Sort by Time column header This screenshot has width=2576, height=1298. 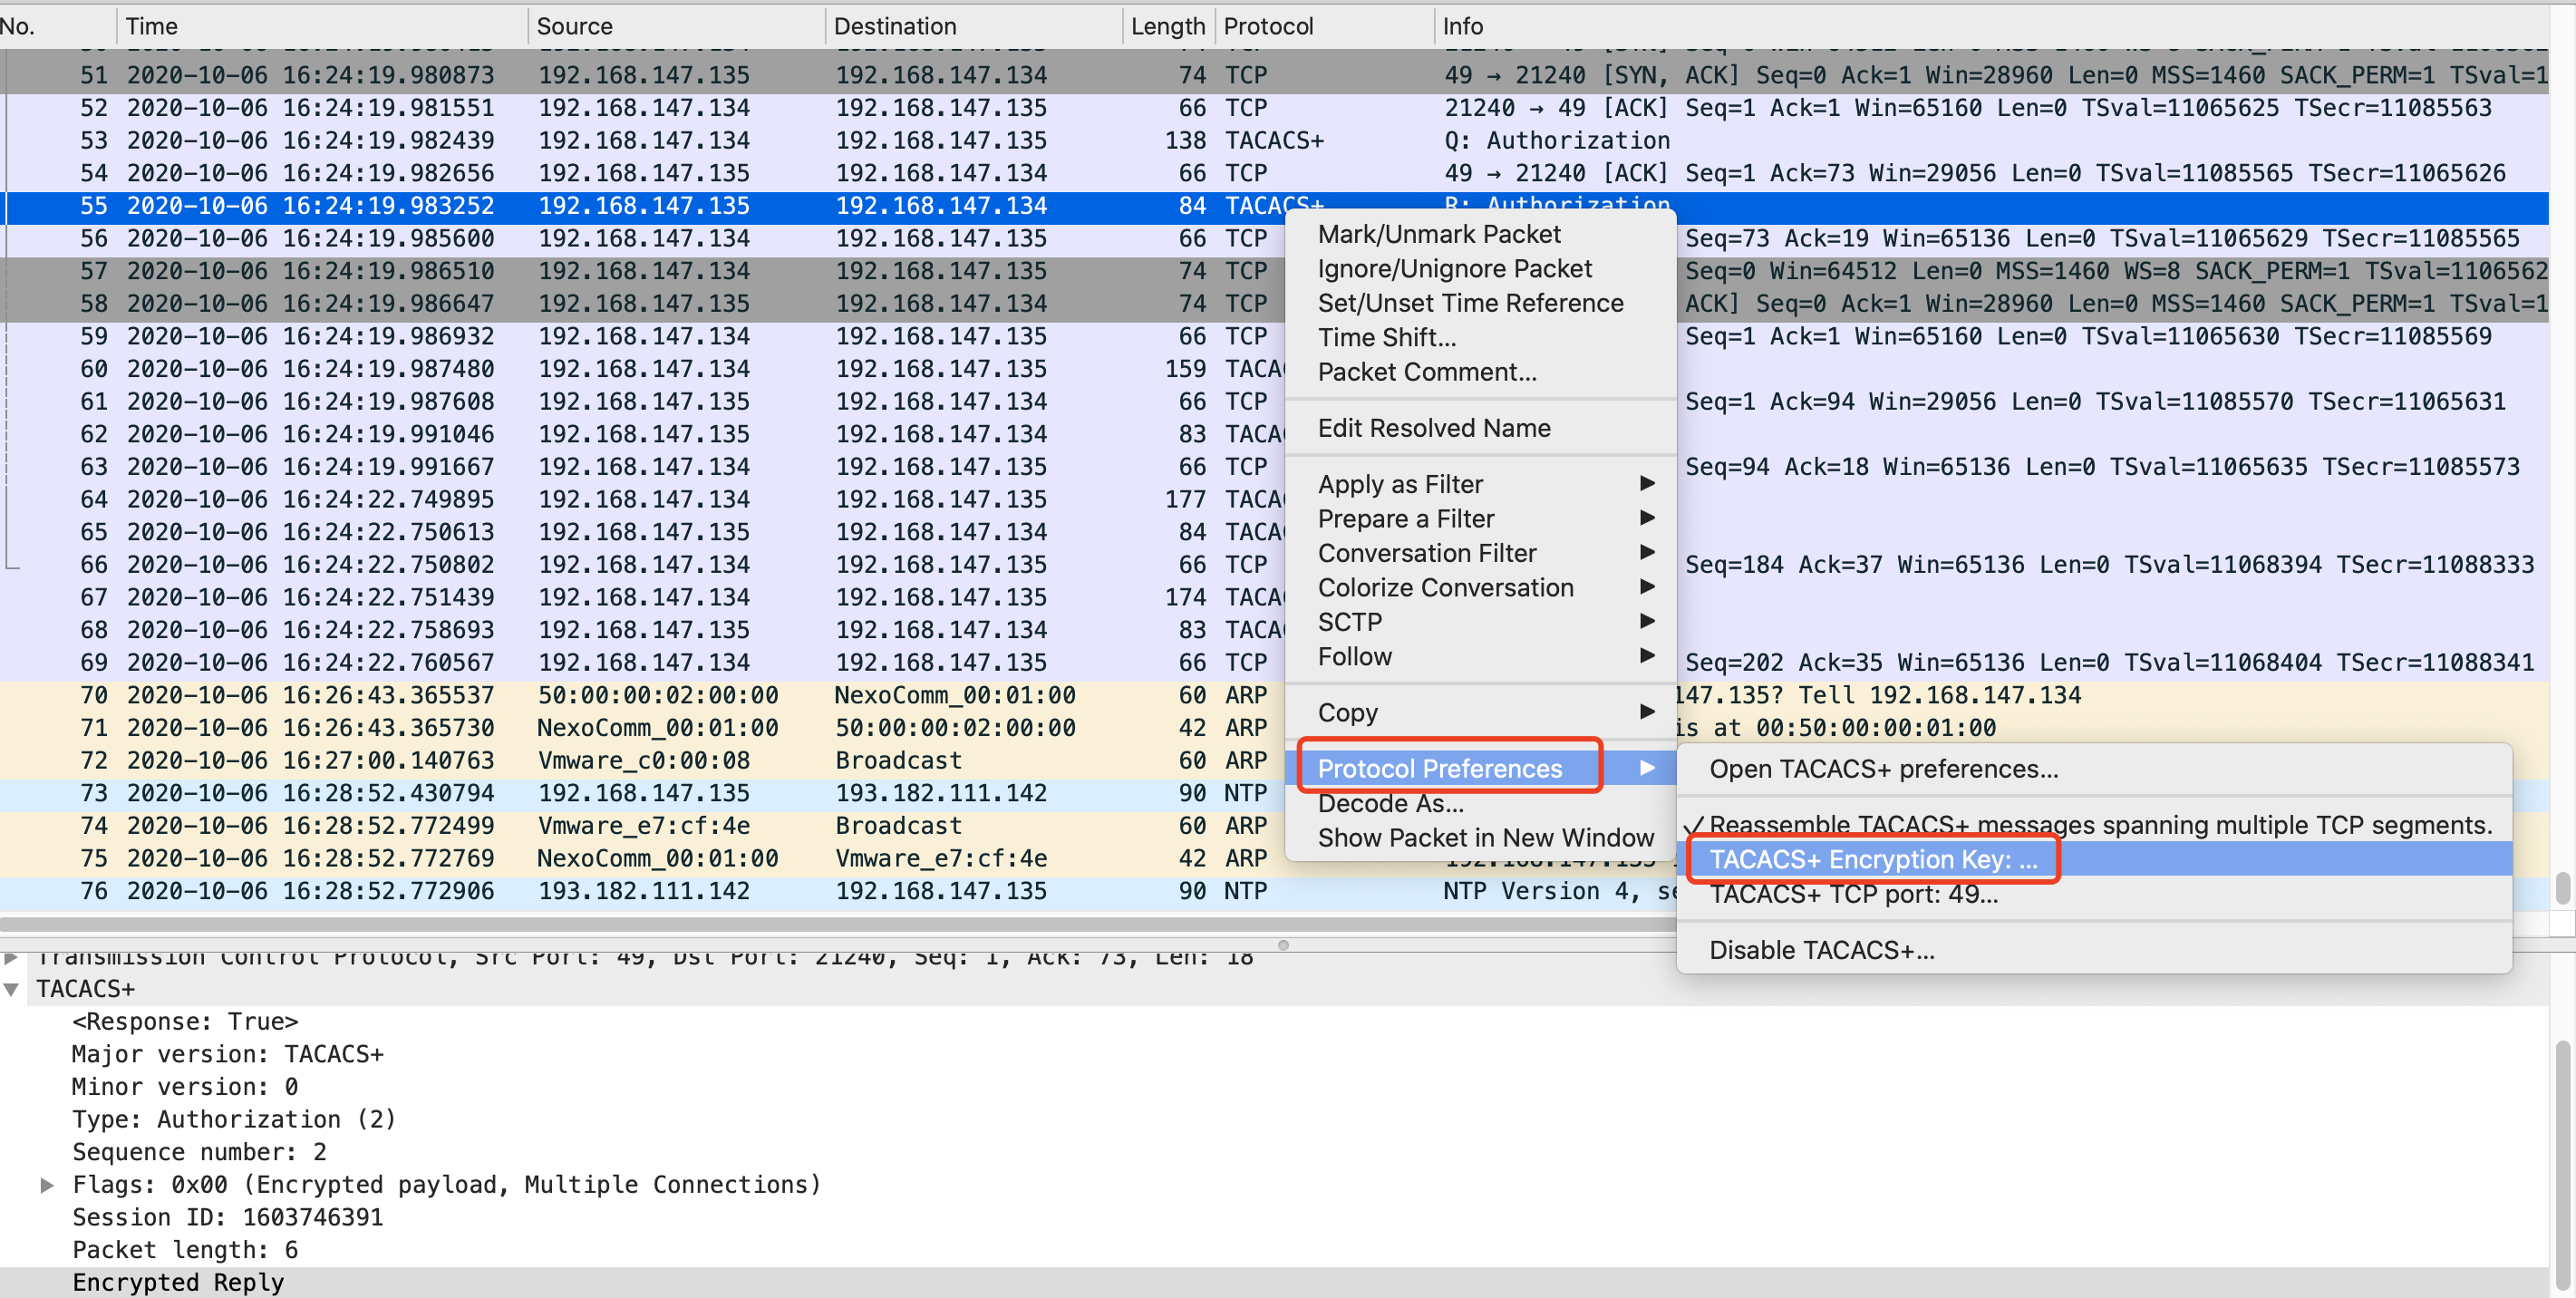[x=322, y=26]
